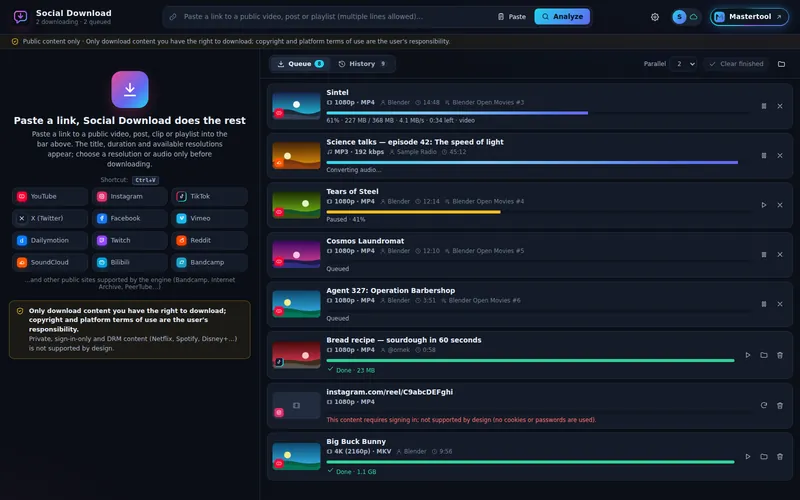The image size is (800, 500).
Task: Cancel the Science talks episode download
Action: click(x=780, y=156)
